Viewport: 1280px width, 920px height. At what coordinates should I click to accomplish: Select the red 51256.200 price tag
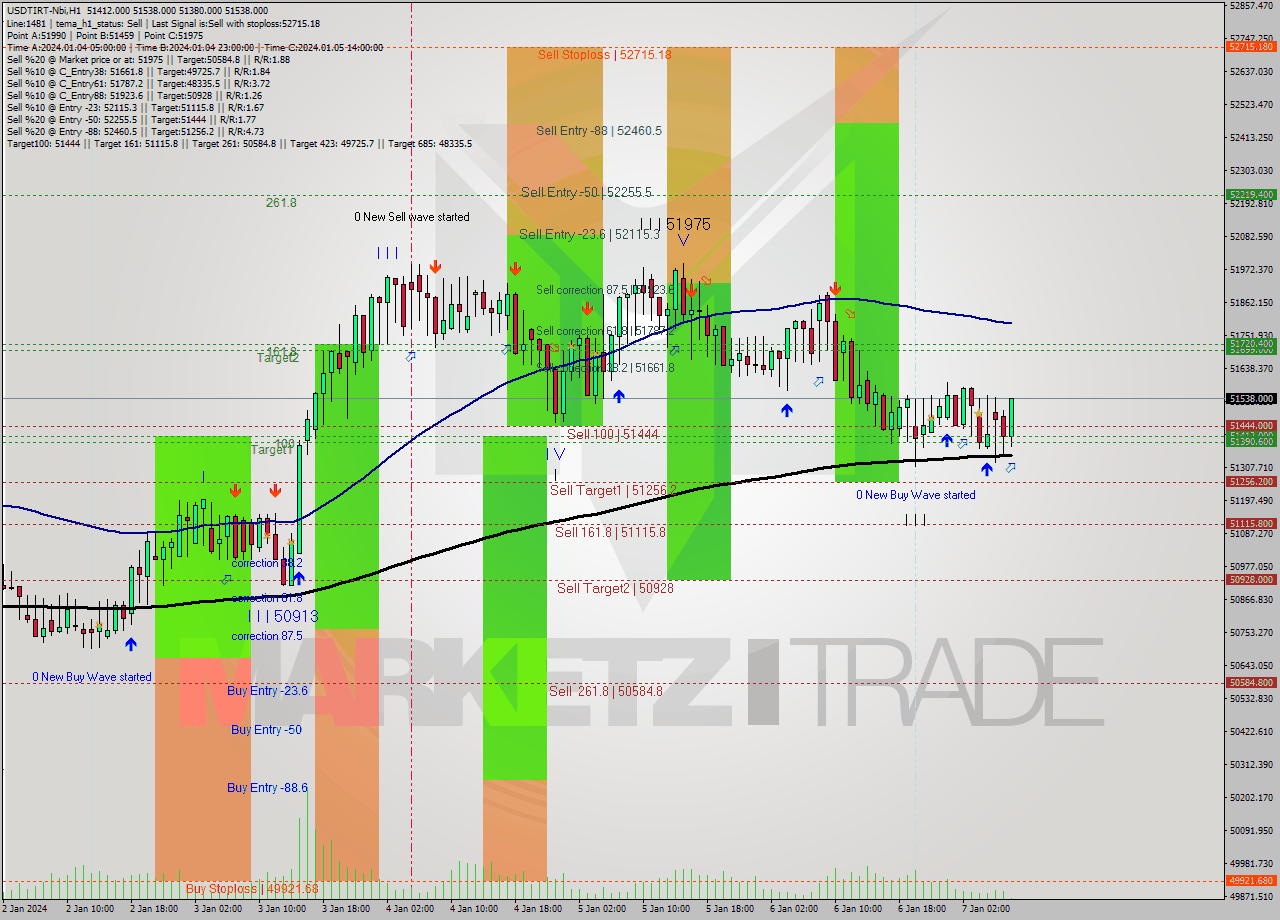pos(1251,482)
